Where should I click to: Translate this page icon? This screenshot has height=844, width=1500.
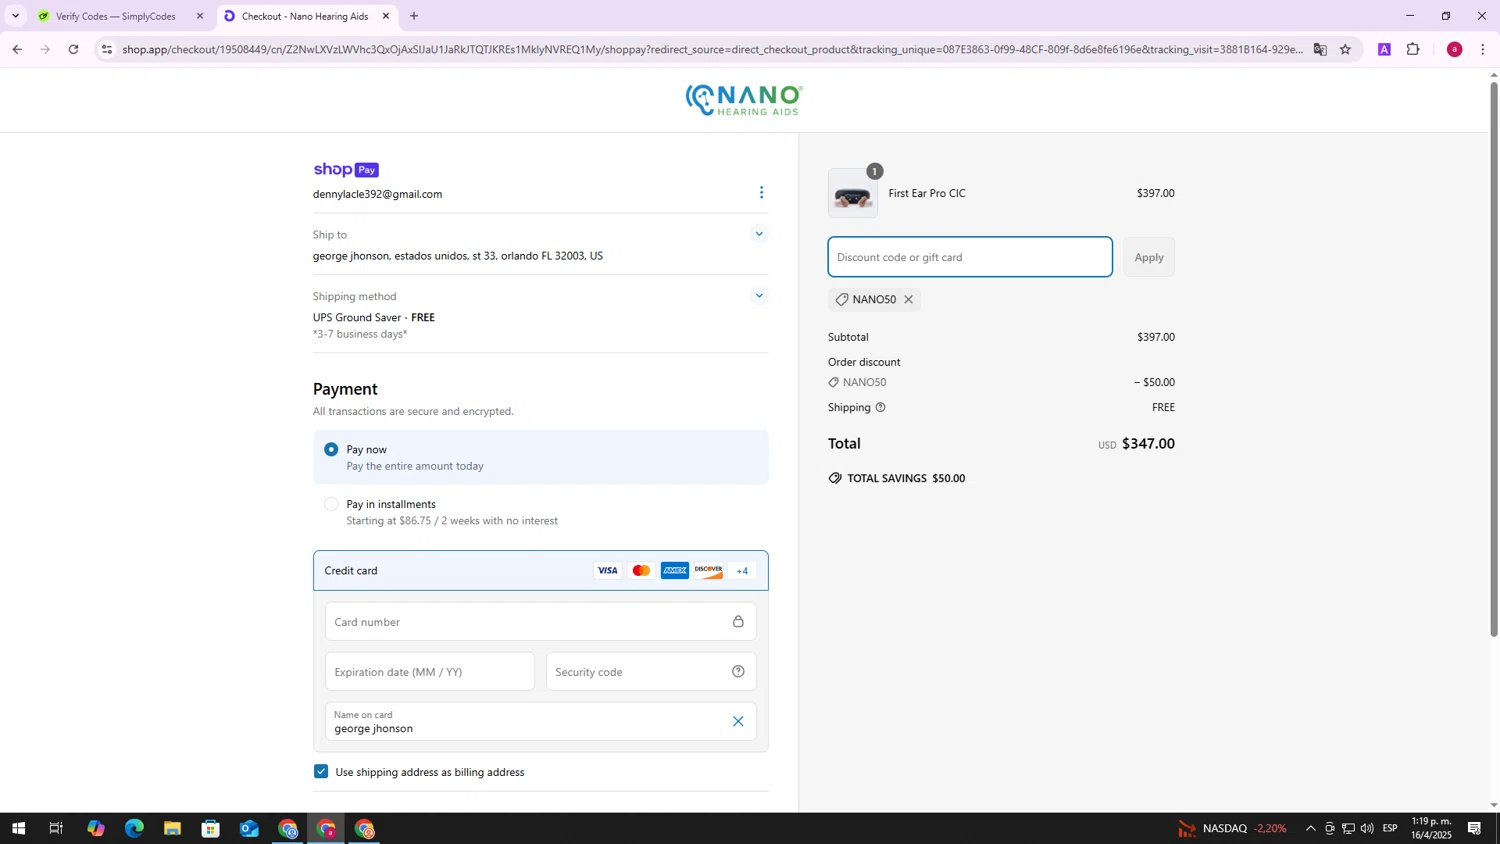point(1320,49)
